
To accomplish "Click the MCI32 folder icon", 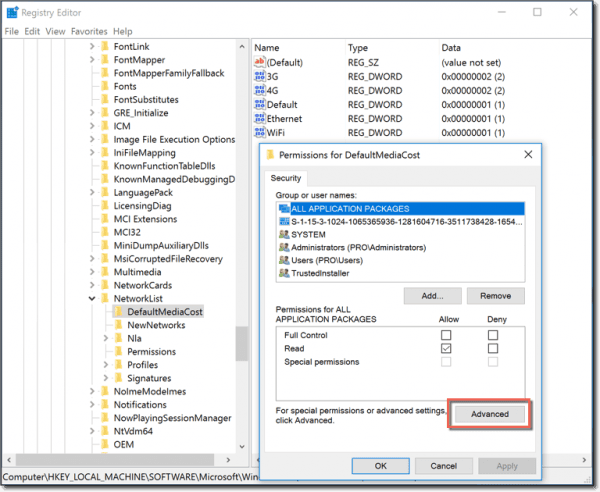I will point(105,232).
